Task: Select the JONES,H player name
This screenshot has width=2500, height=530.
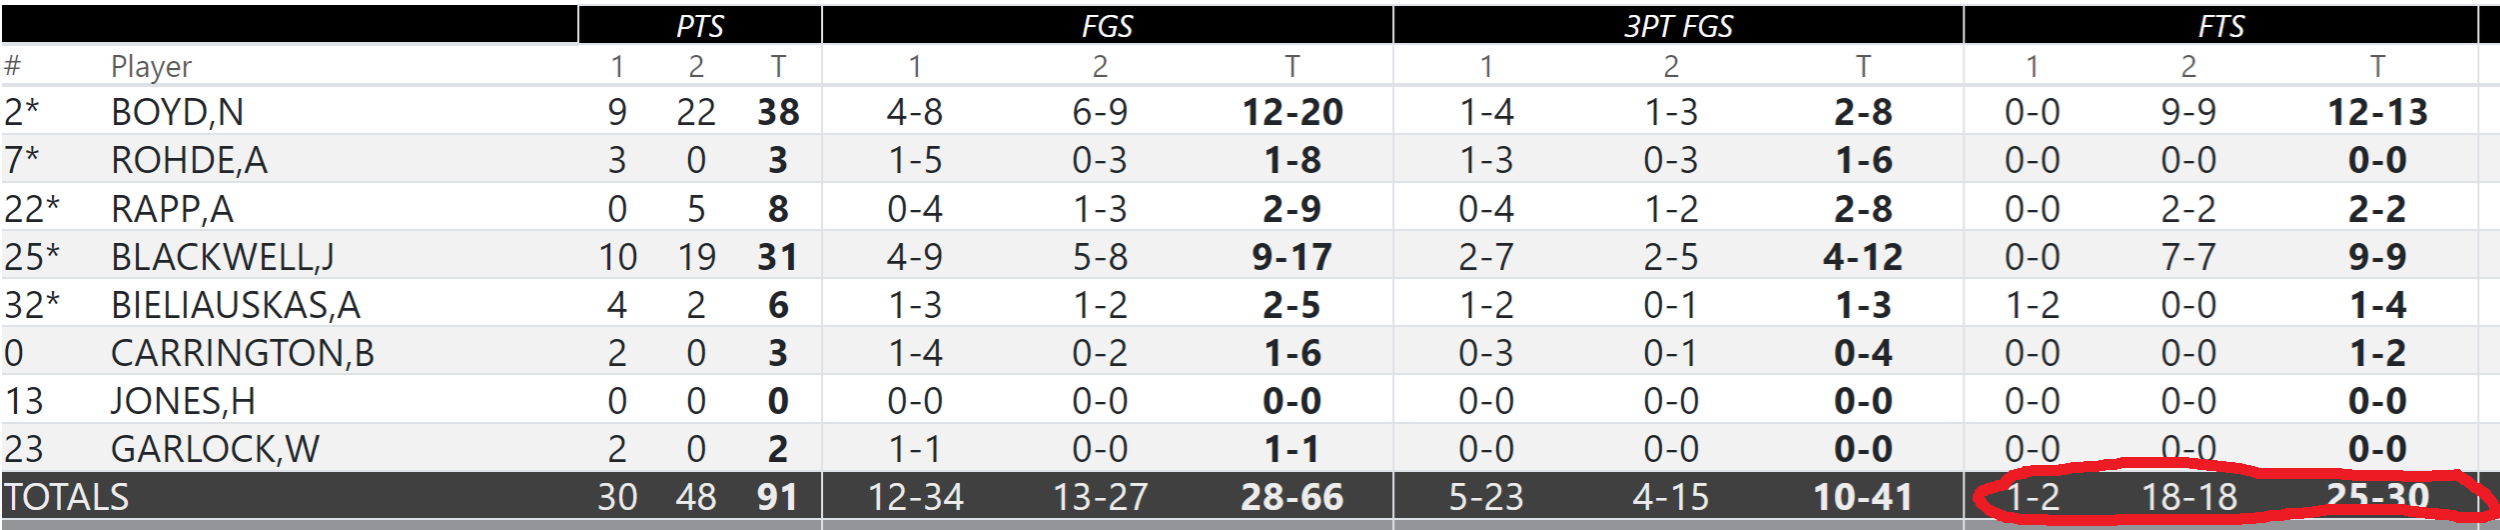Action: [x=183, y=401]
